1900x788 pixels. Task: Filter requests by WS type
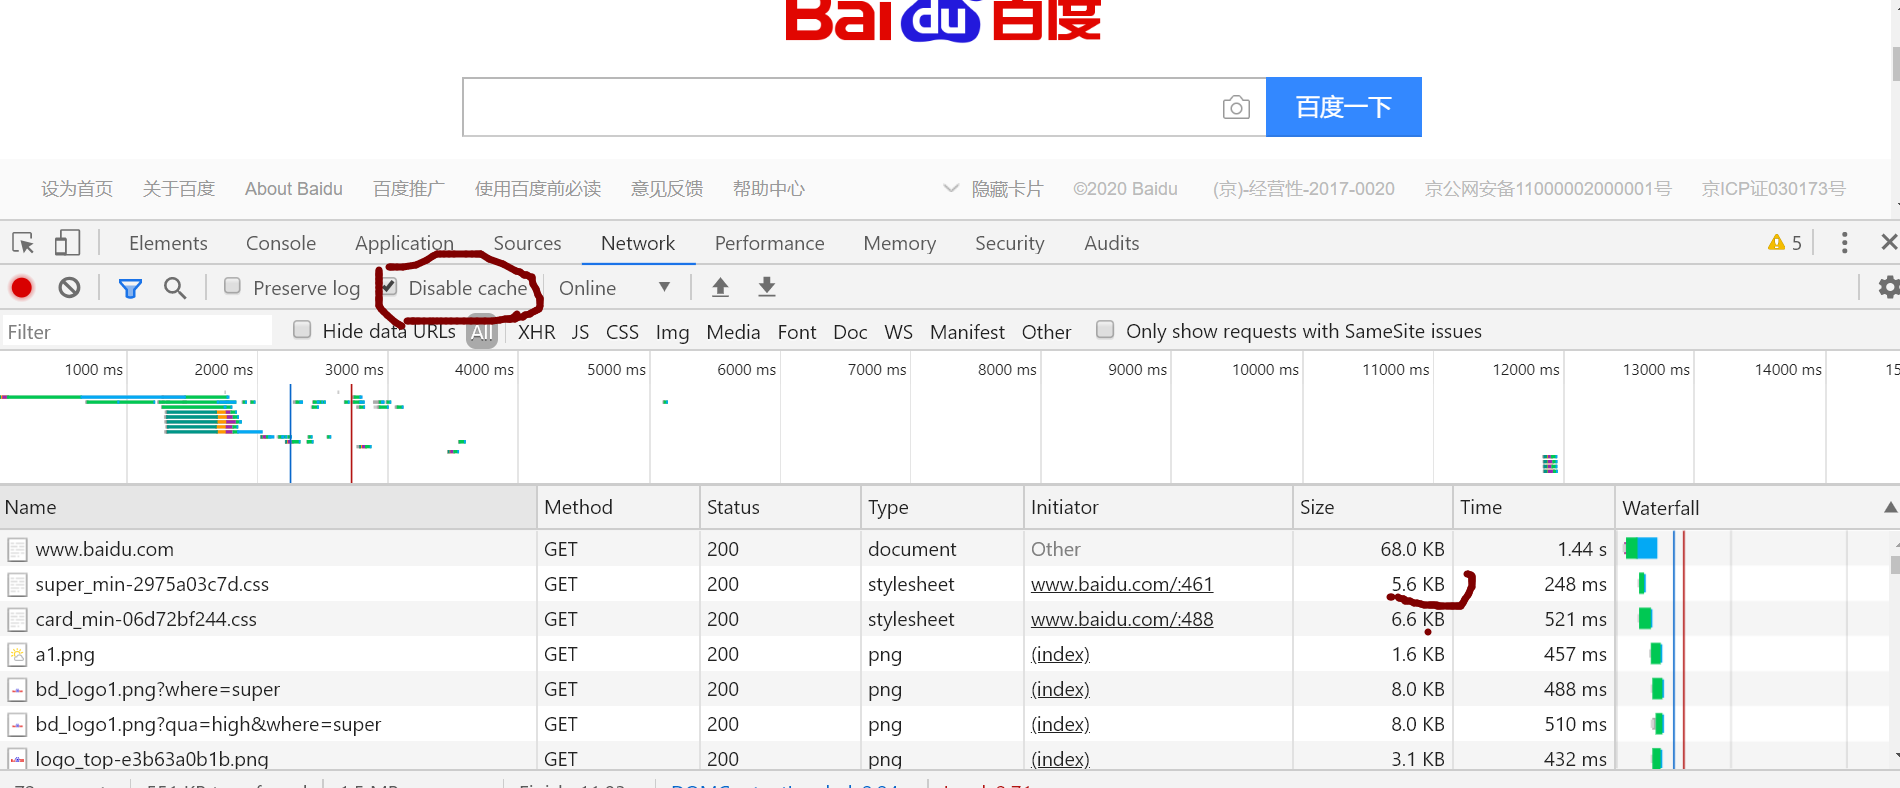click(x=899, y=332)
